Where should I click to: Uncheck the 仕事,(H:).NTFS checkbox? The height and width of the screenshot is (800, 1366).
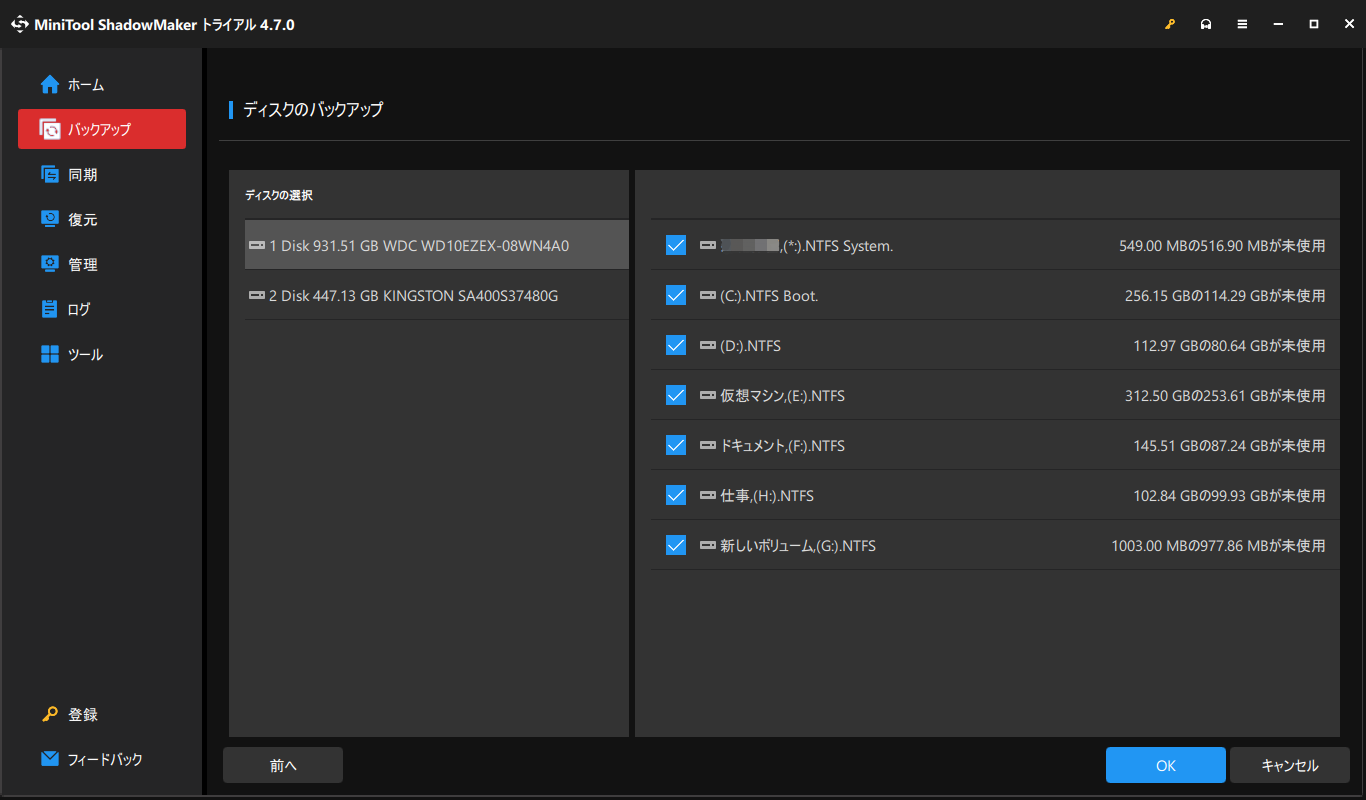676,495
